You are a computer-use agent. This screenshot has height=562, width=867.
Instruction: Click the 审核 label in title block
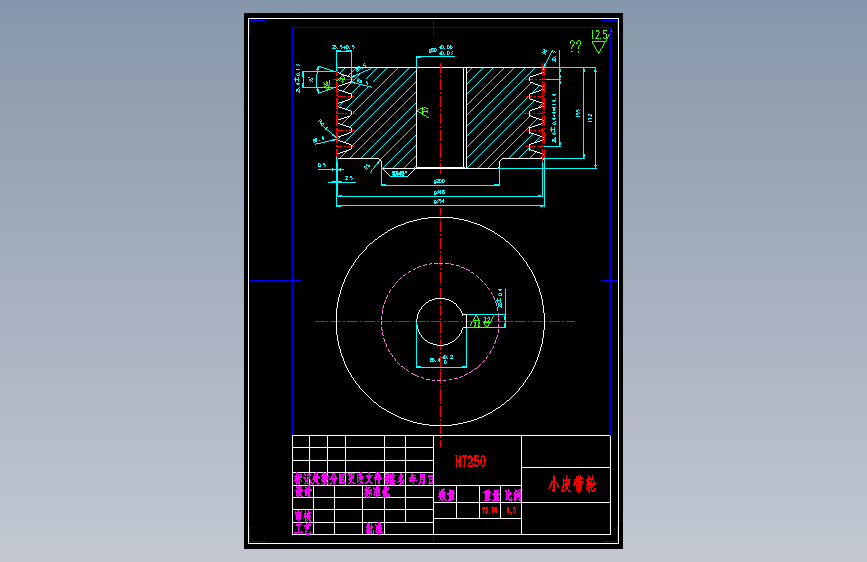[302, 516]
